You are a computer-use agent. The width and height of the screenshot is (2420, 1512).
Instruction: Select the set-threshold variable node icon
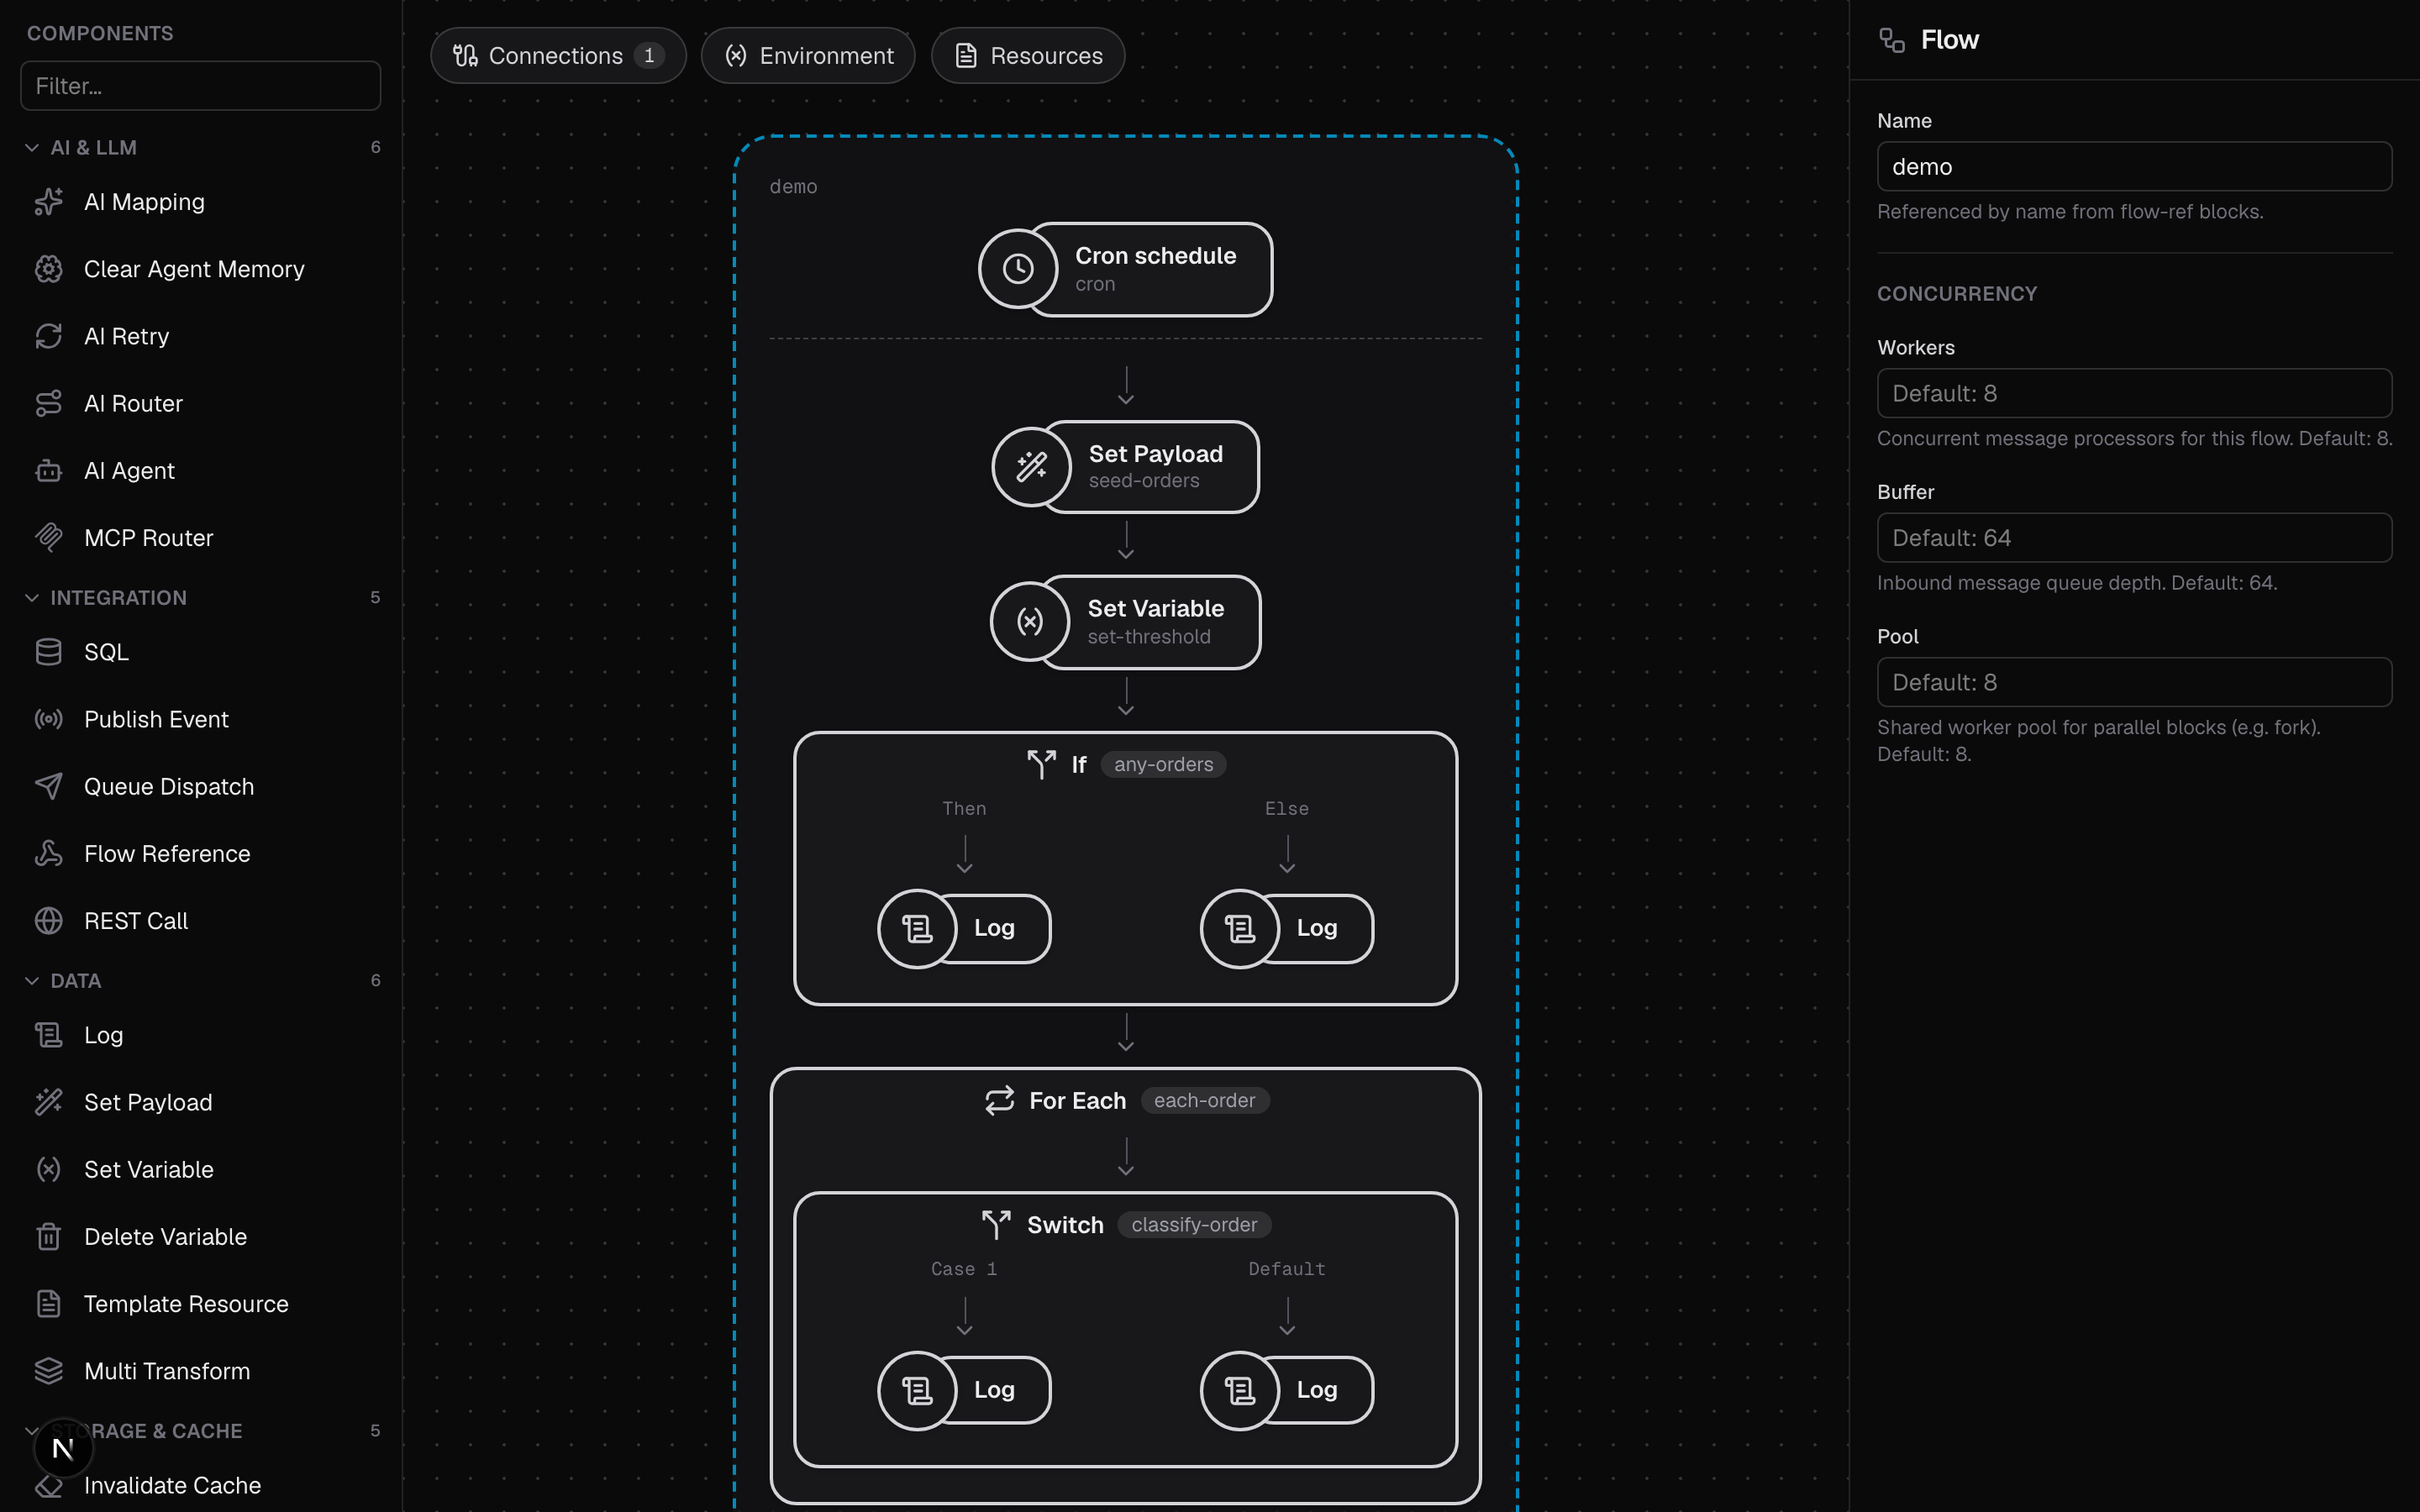coord(1030,622)
